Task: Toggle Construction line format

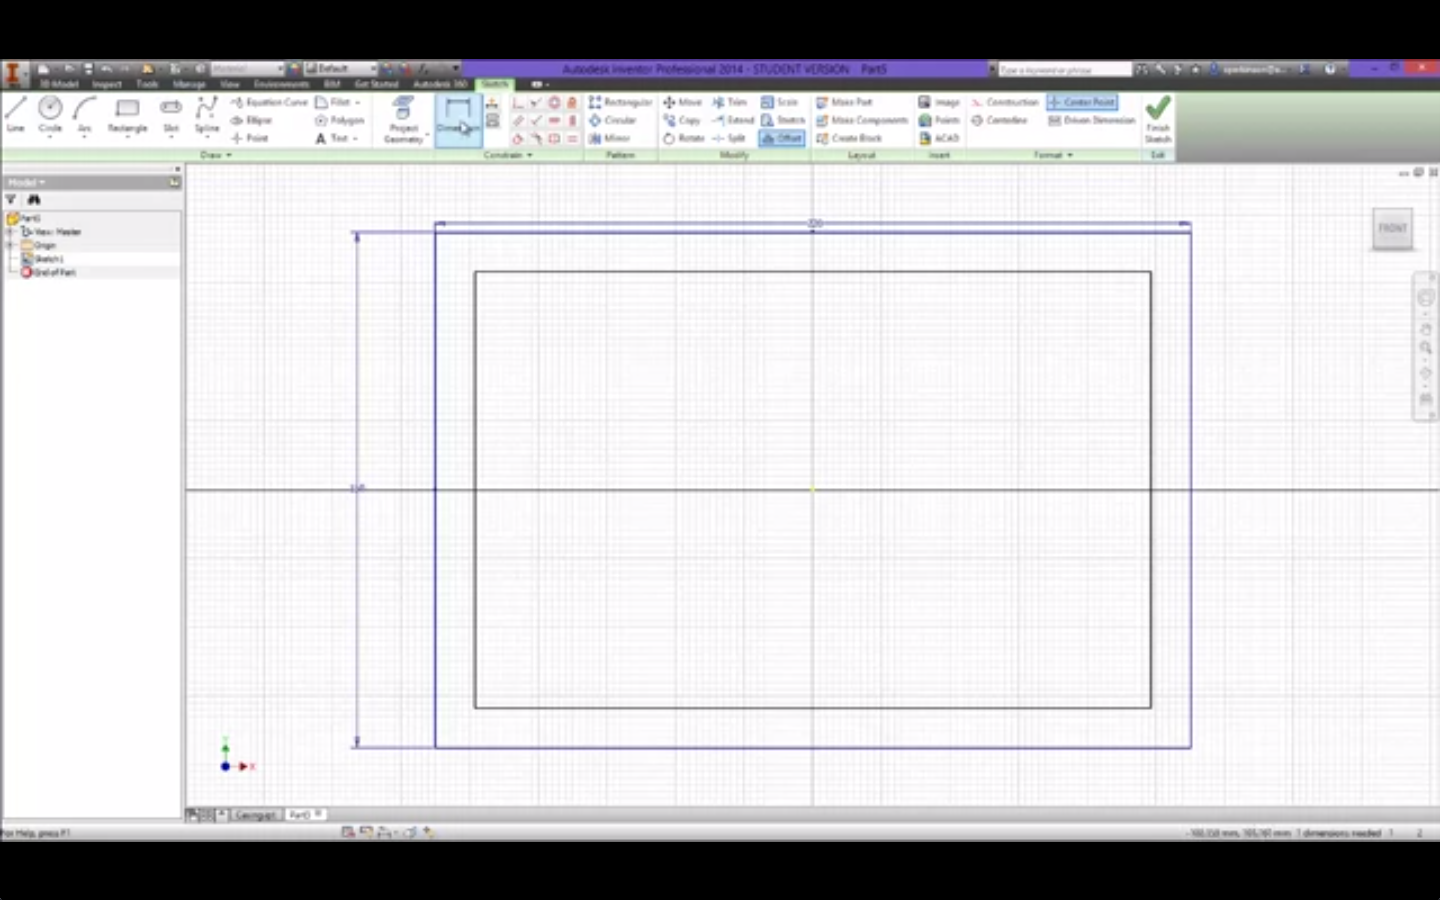Action: (1005, 102)
